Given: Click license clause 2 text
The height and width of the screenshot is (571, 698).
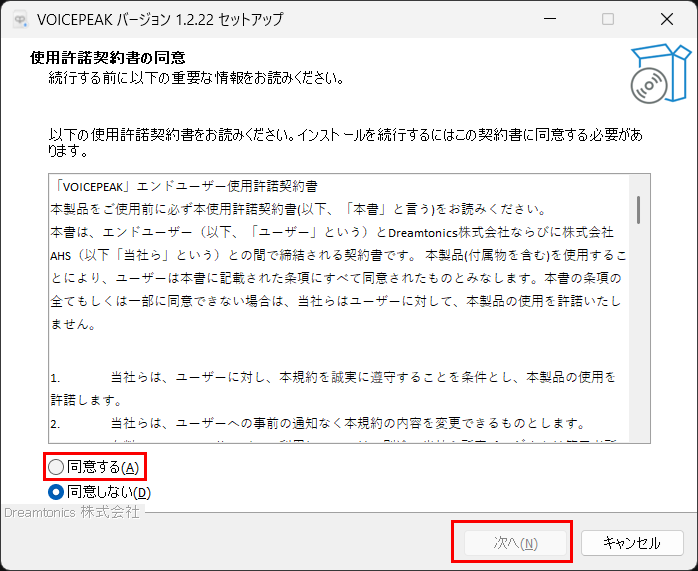Looking at the screenshot, I should (x=318, y=423).
